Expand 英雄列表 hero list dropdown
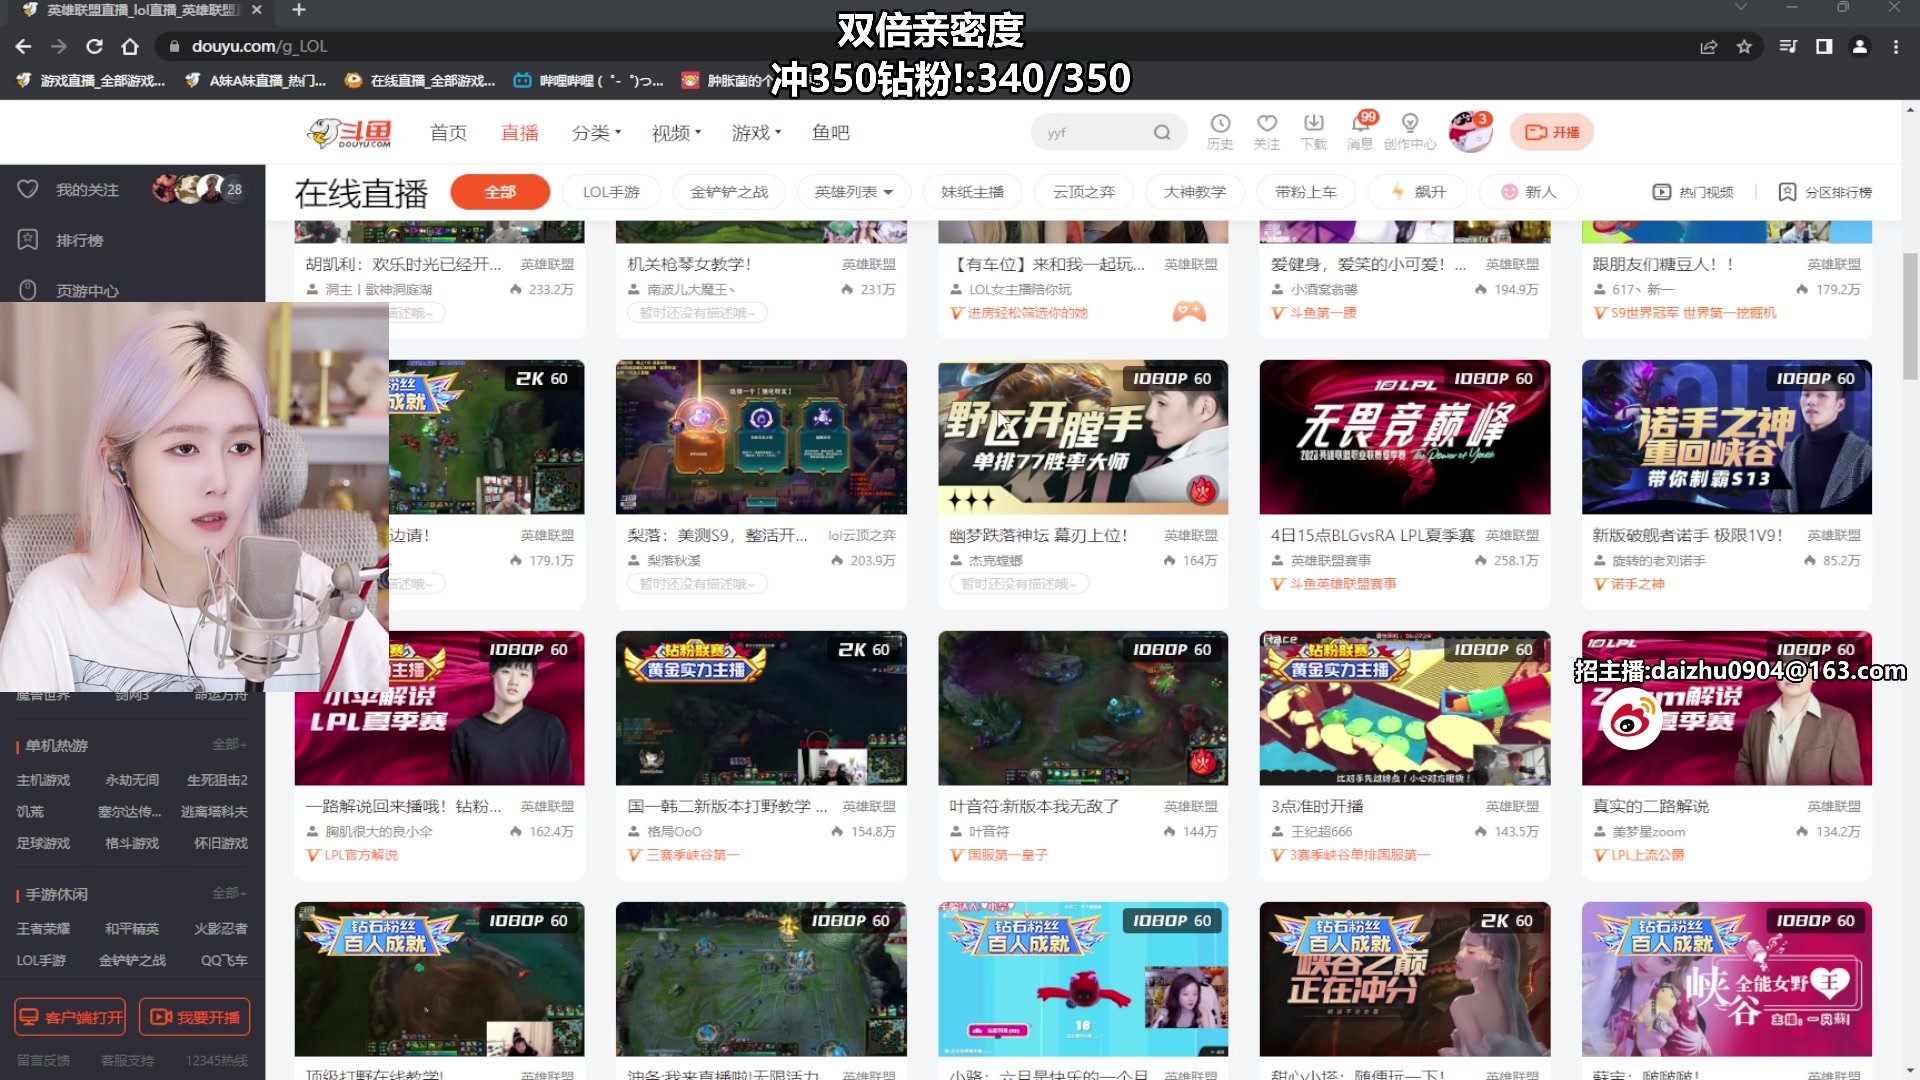Image resolution: width=1920 pixels, height=1080 pixels. pyautogui.click(x=853, y=192)
